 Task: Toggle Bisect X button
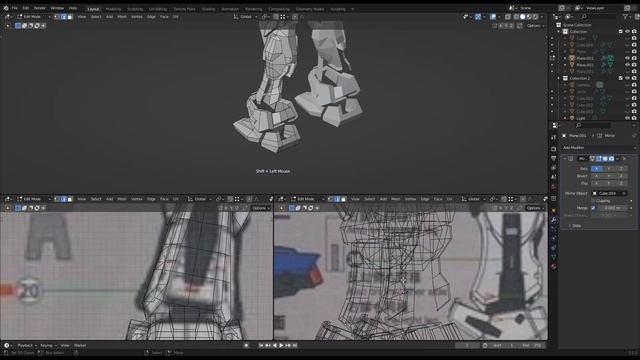tap(596, 176)
